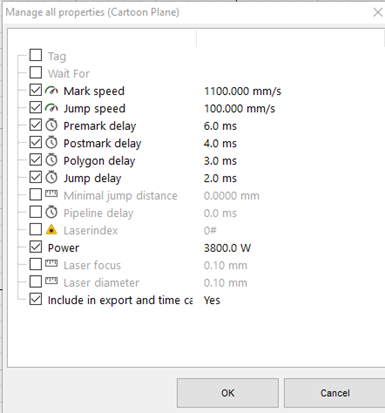Image resolution: width=385 pixels, height=413 pixels.
Task: Click the Polygon delay clock icon
Action: pyautogui.click(x=51, y=160)
